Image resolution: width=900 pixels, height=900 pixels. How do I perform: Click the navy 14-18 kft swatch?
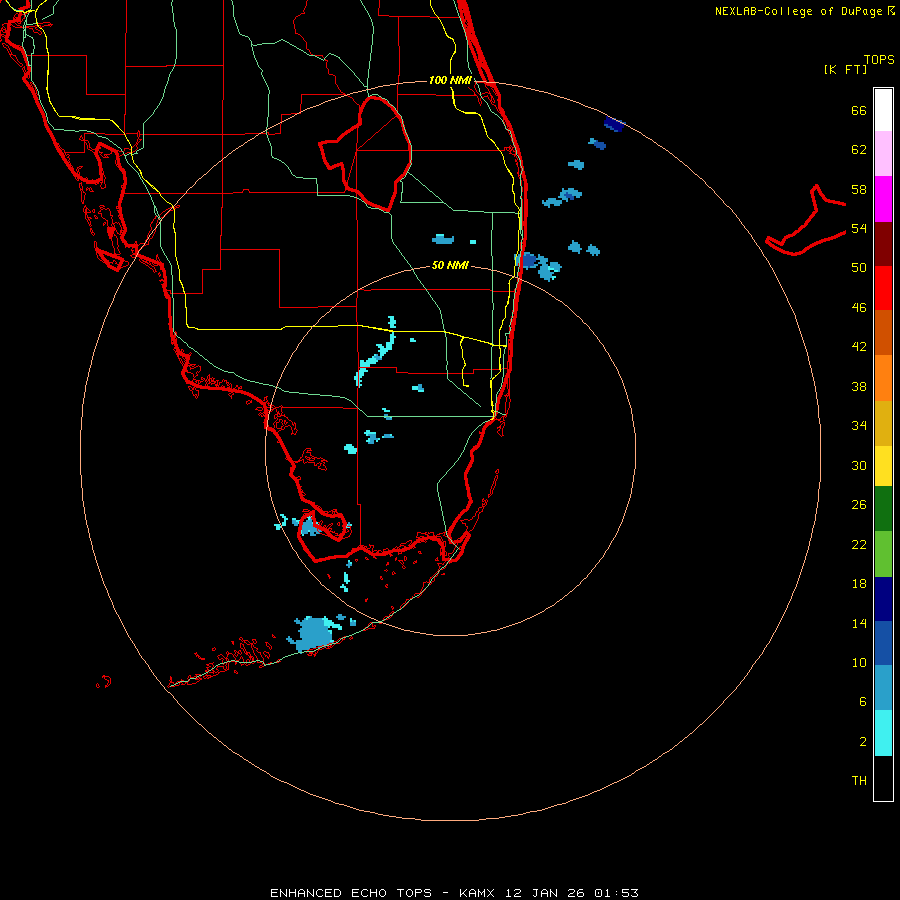(x=883, y=599)
